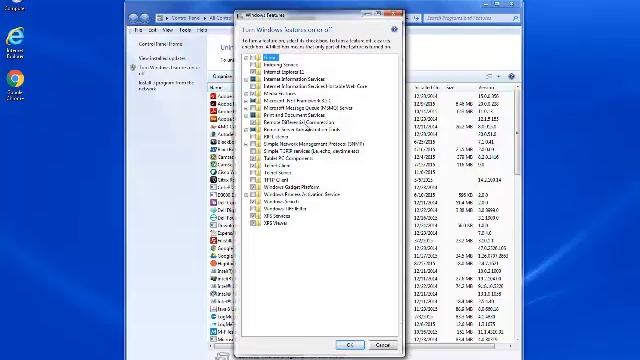Expand Internet Information Services node
This screenshot has width=640, height=360.
point(246,80)
